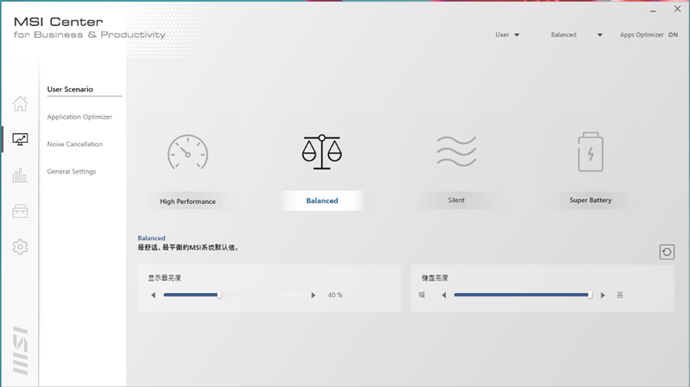Toggle Apps Optimizer ON switch

673,35
